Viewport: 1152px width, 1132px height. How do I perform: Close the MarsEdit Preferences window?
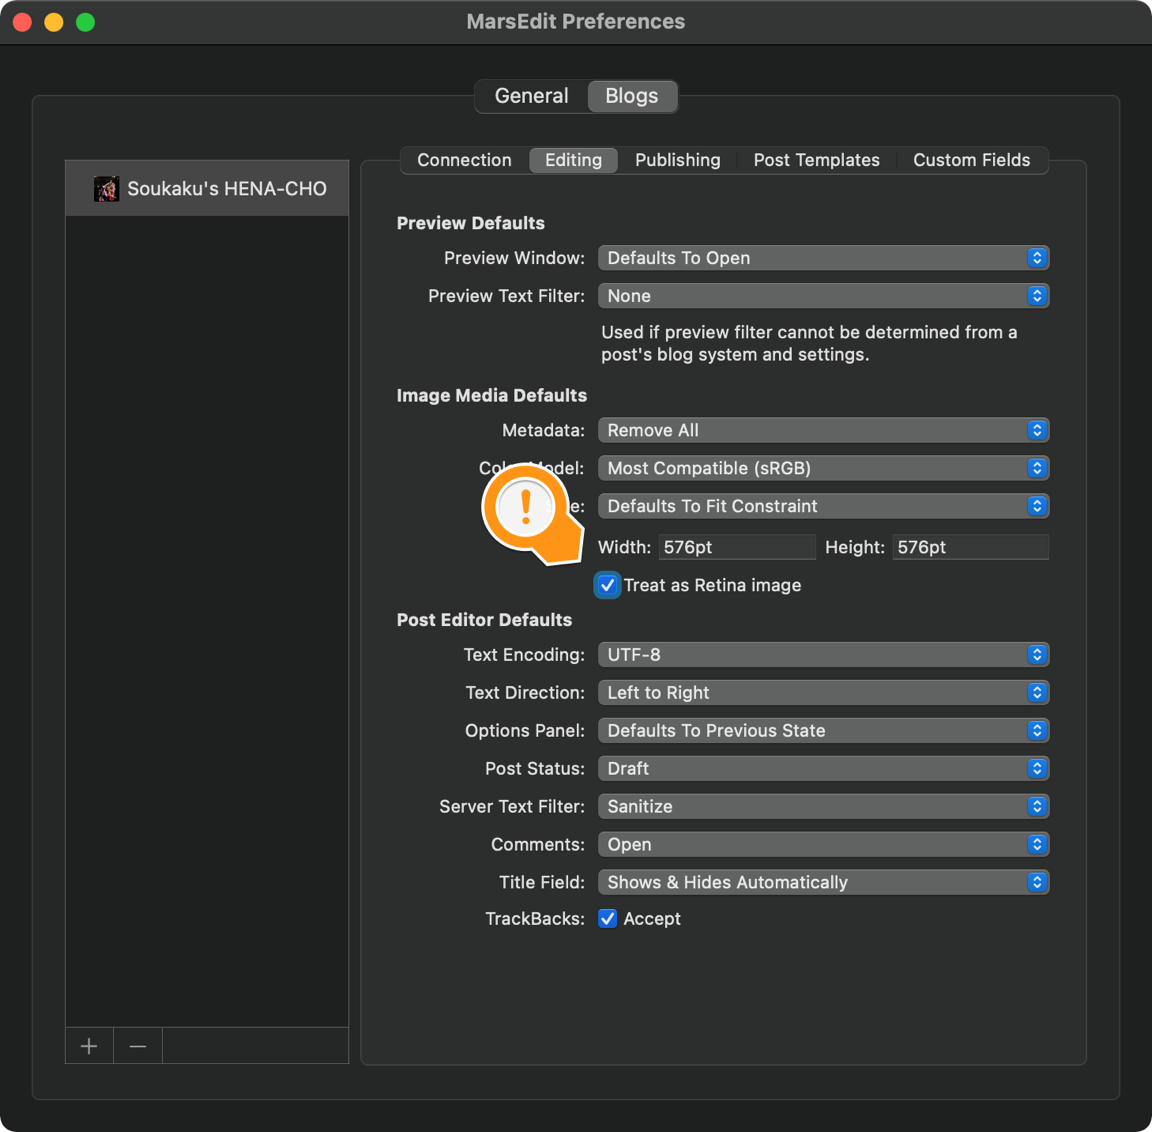point(22,22)
